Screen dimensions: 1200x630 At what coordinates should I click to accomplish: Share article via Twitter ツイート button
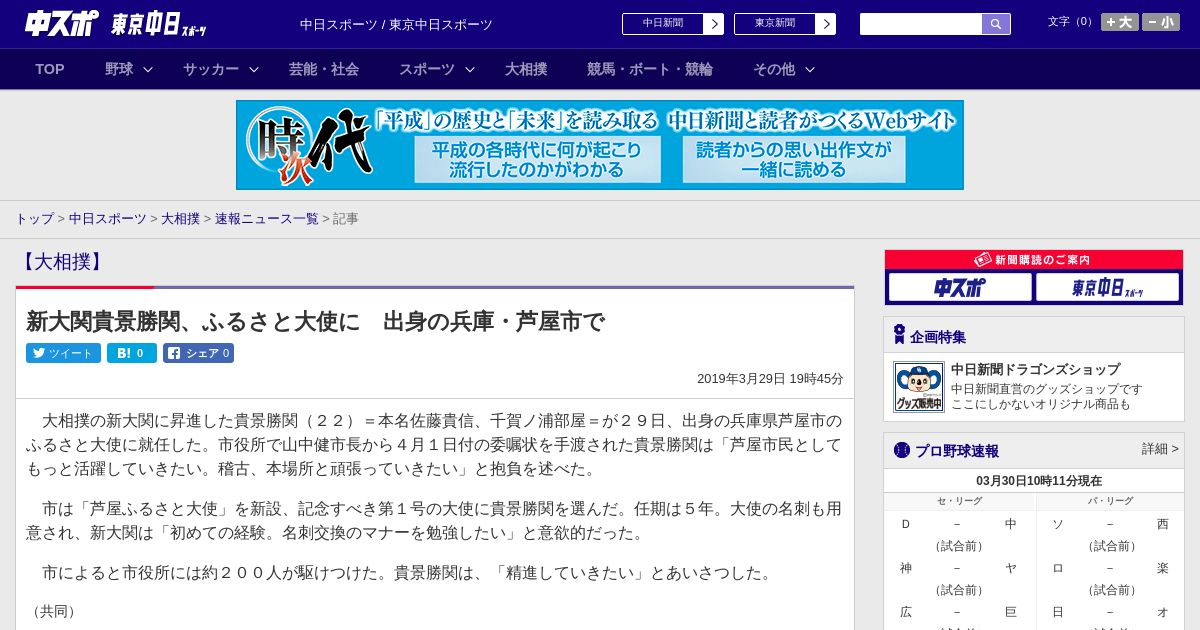tap(63, 353)
